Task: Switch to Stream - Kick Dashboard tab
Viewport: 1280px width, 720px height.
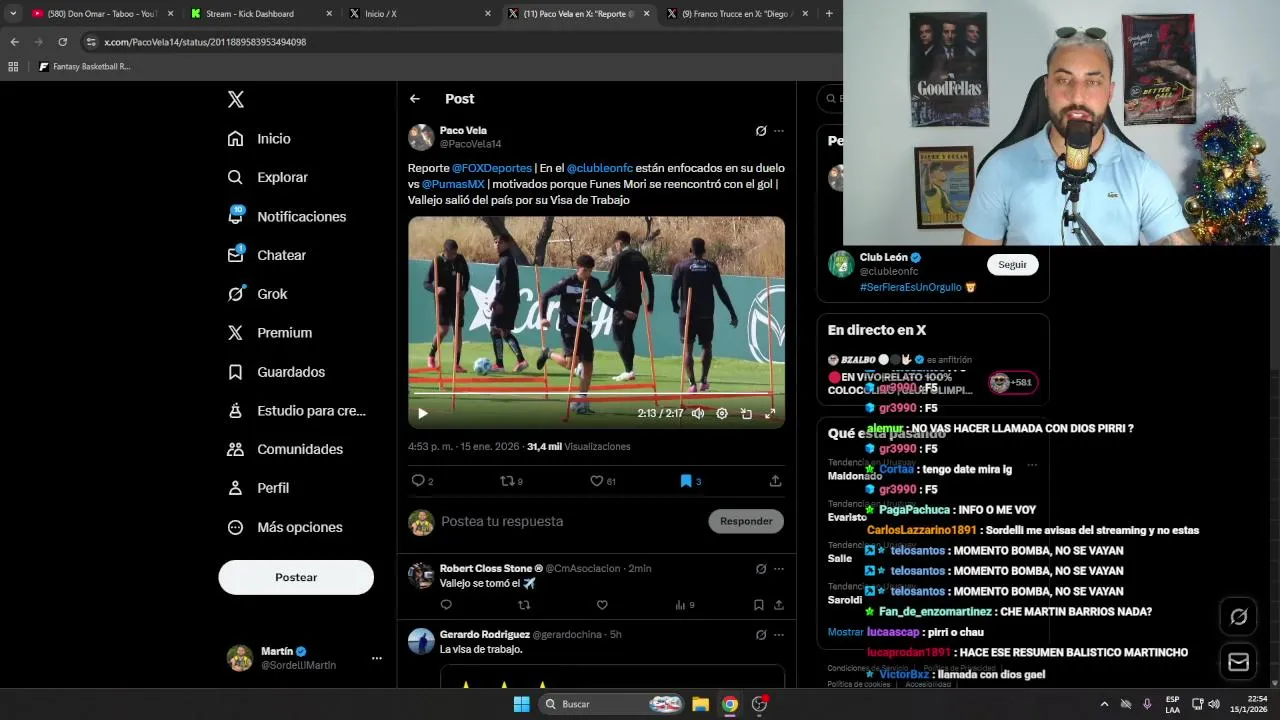Action: 260,14
